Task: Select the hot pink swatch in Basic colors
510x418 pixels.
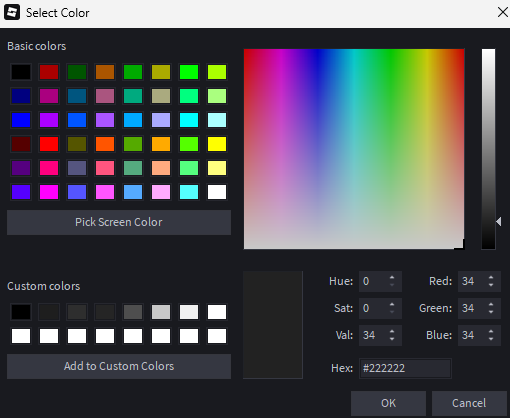Action: point(49,168)
